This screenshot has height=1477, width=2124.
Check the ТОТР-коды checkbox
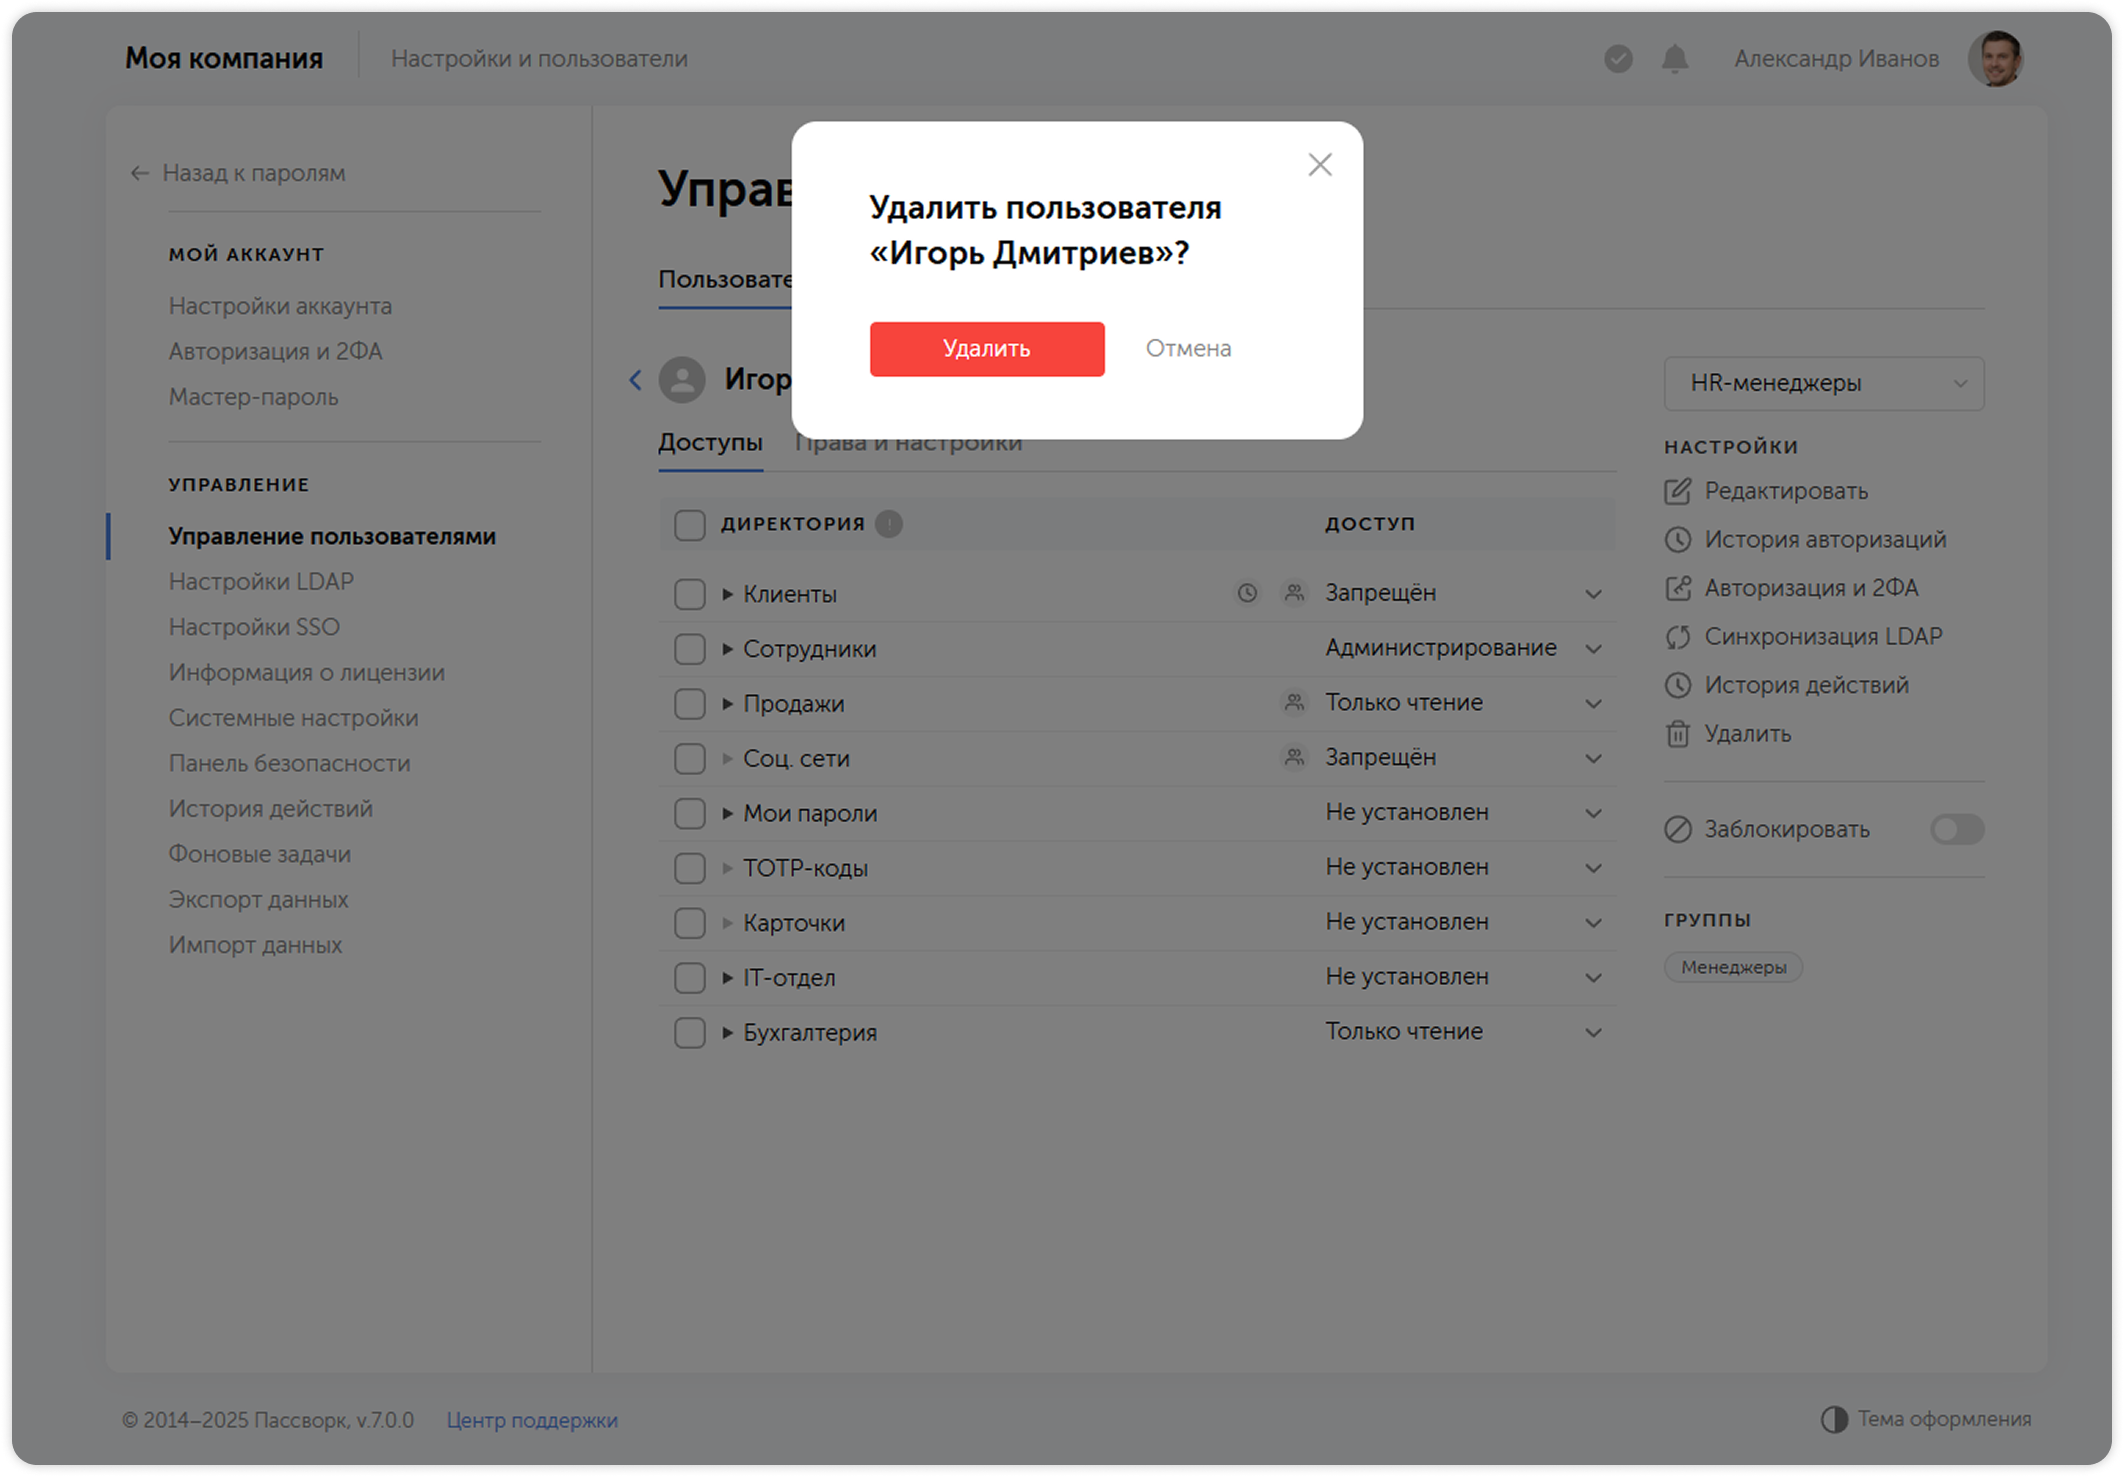tap(689, 868)
